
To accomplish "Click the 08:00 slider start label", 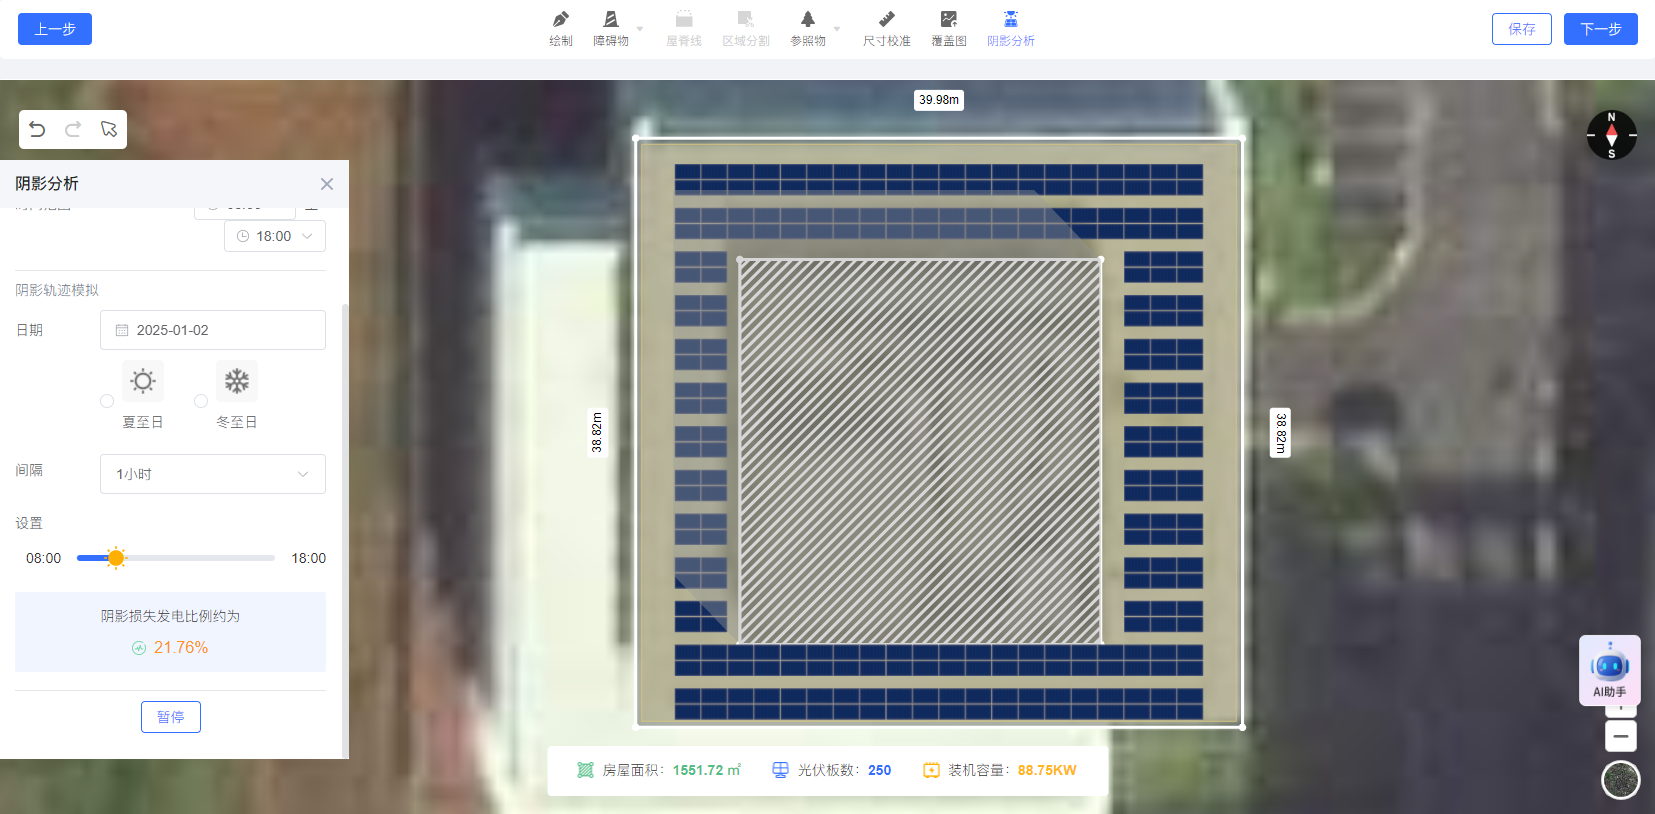I will pyautogui.click(x=44, y=558).
